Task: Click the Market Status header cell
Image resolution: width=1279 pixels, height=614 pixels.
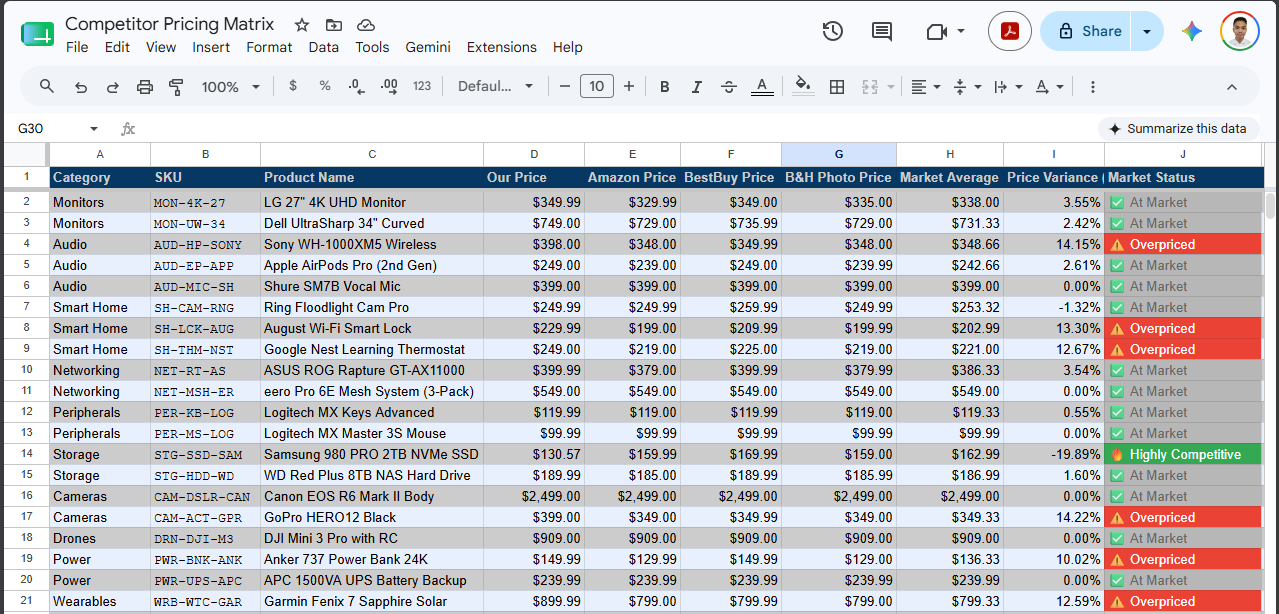Action: point(1184,177)
